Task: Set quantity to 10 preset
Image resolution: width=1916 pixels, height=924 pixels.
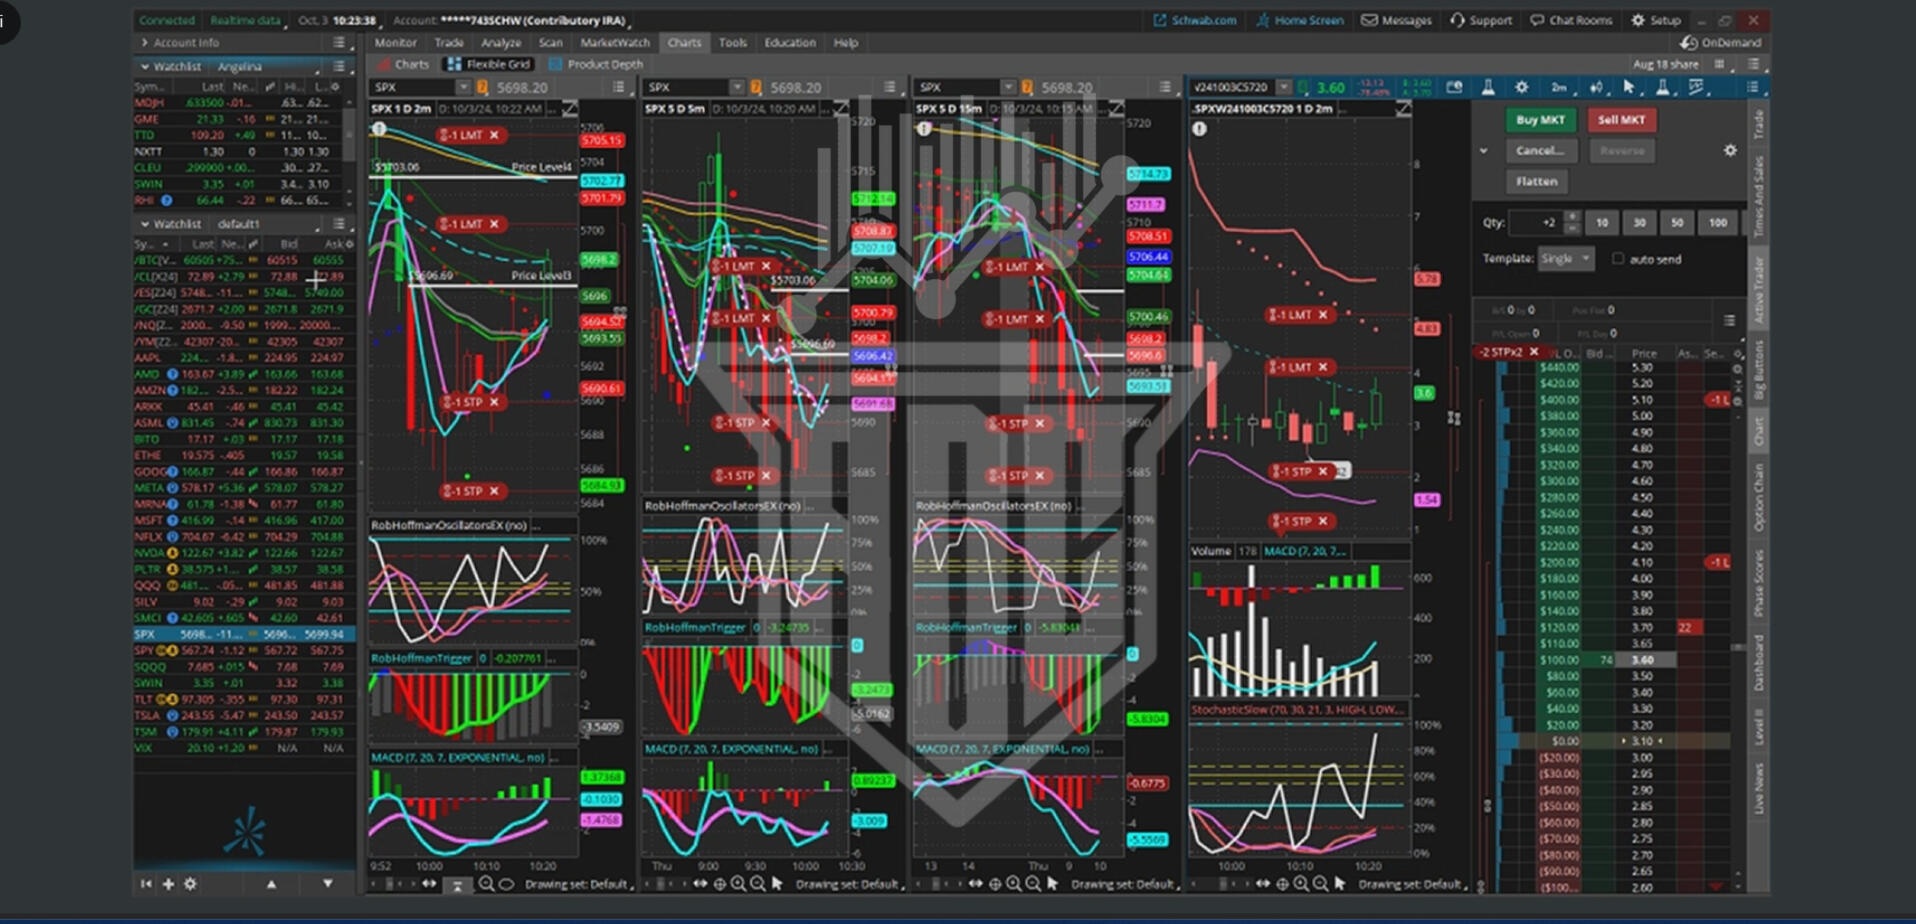Action: point(1602,222)
